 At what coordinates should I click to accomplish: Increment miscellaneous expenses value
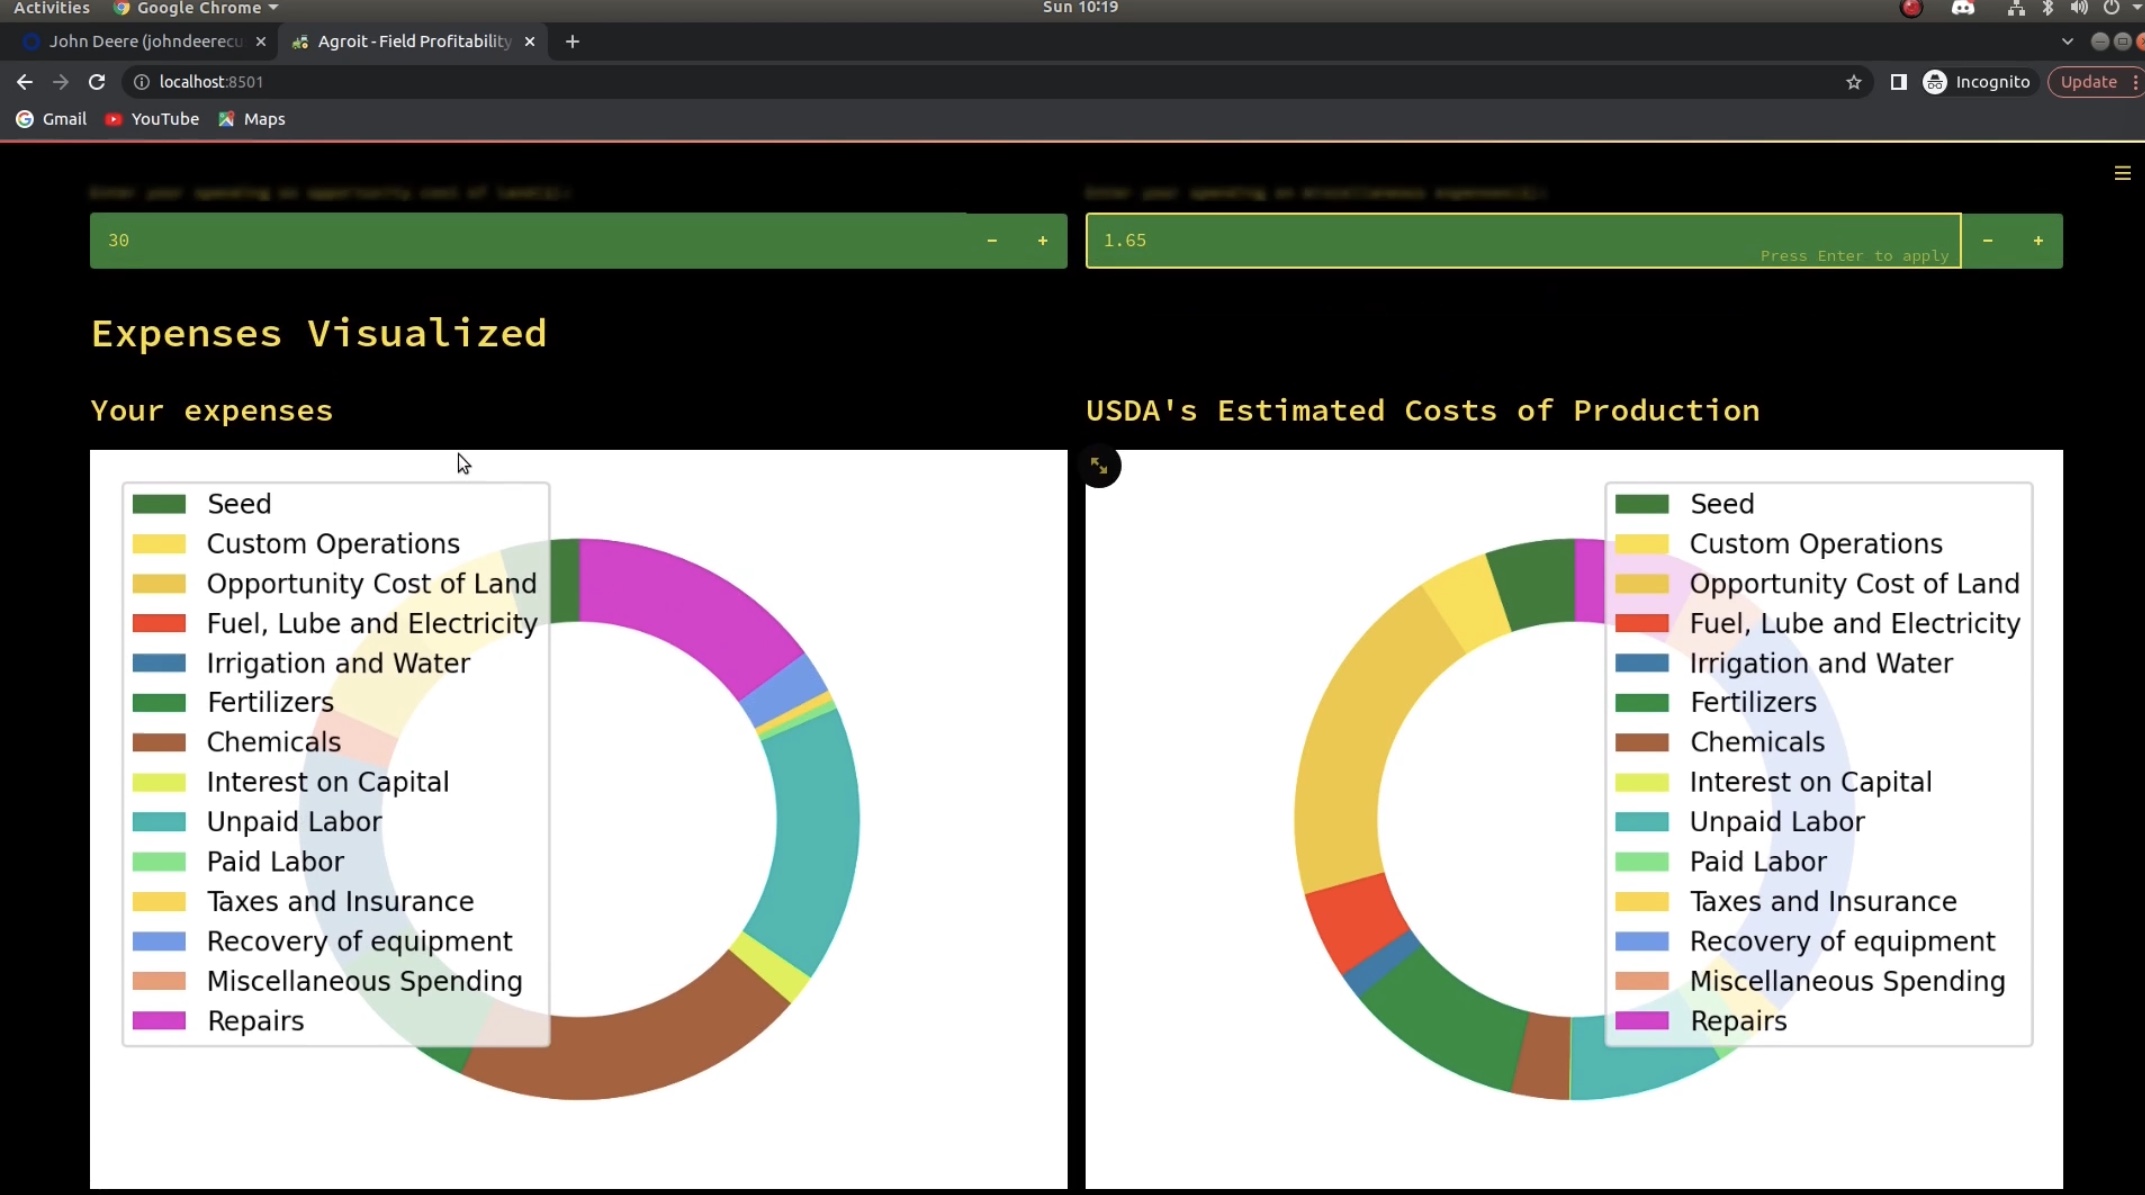(2037, 241)
